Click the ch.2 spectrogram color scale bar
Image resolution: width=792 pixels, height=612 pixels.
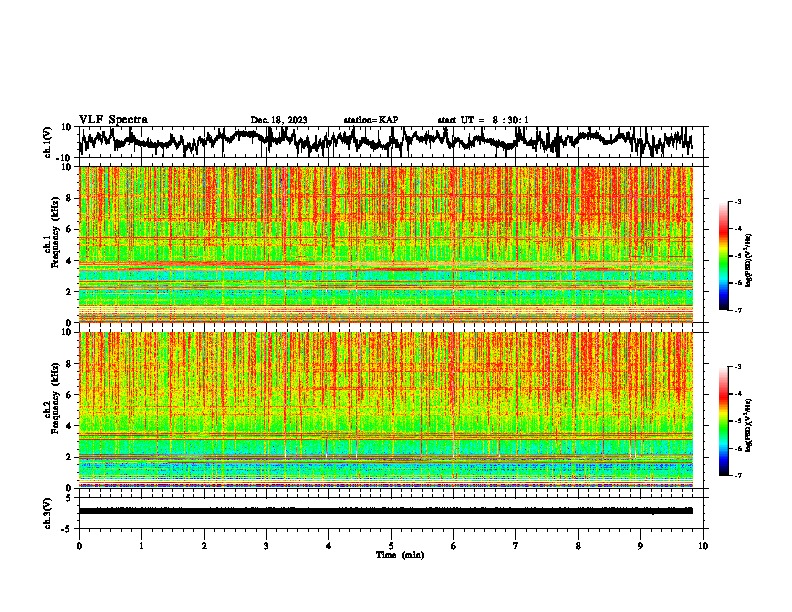pyautogui.click(x=724, y=421)
